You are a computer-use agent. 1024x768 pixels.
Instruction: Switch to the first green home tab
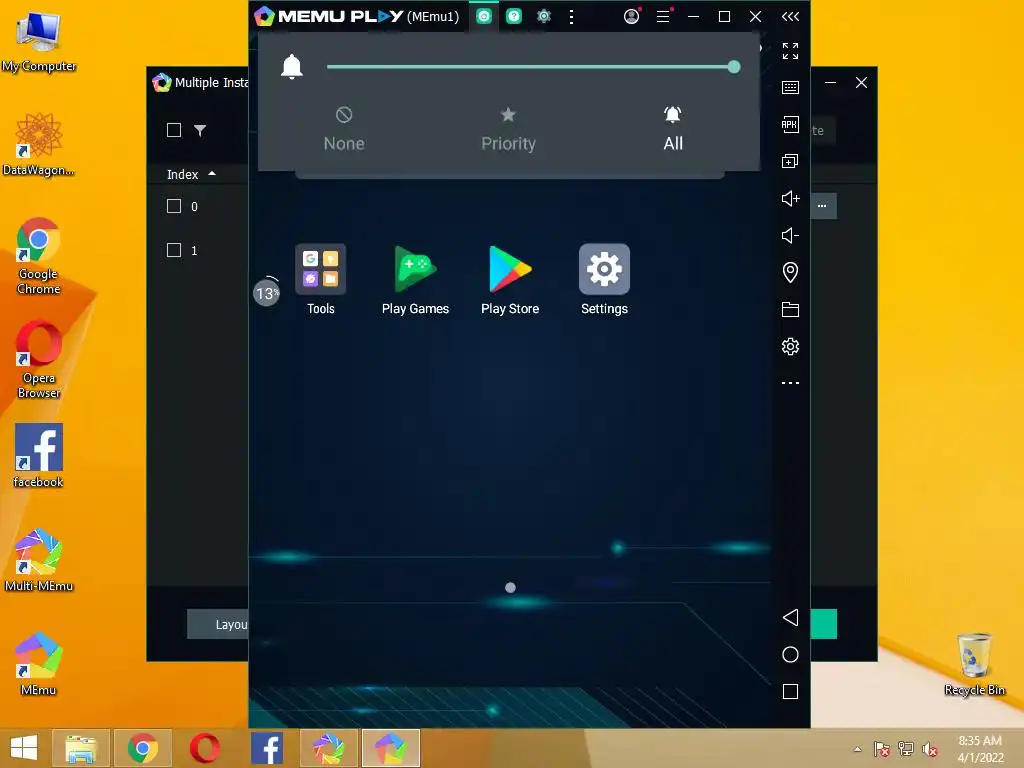coord(484,16)
